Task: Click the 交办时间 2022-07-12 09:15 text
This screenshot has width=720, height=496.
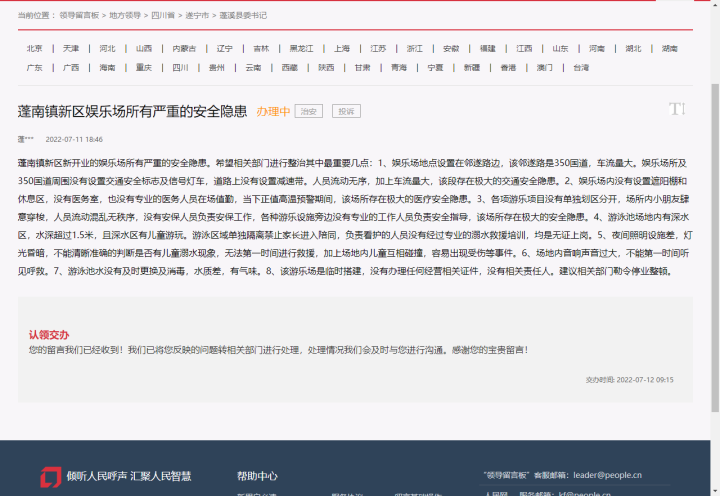Action: pos(629,380)
